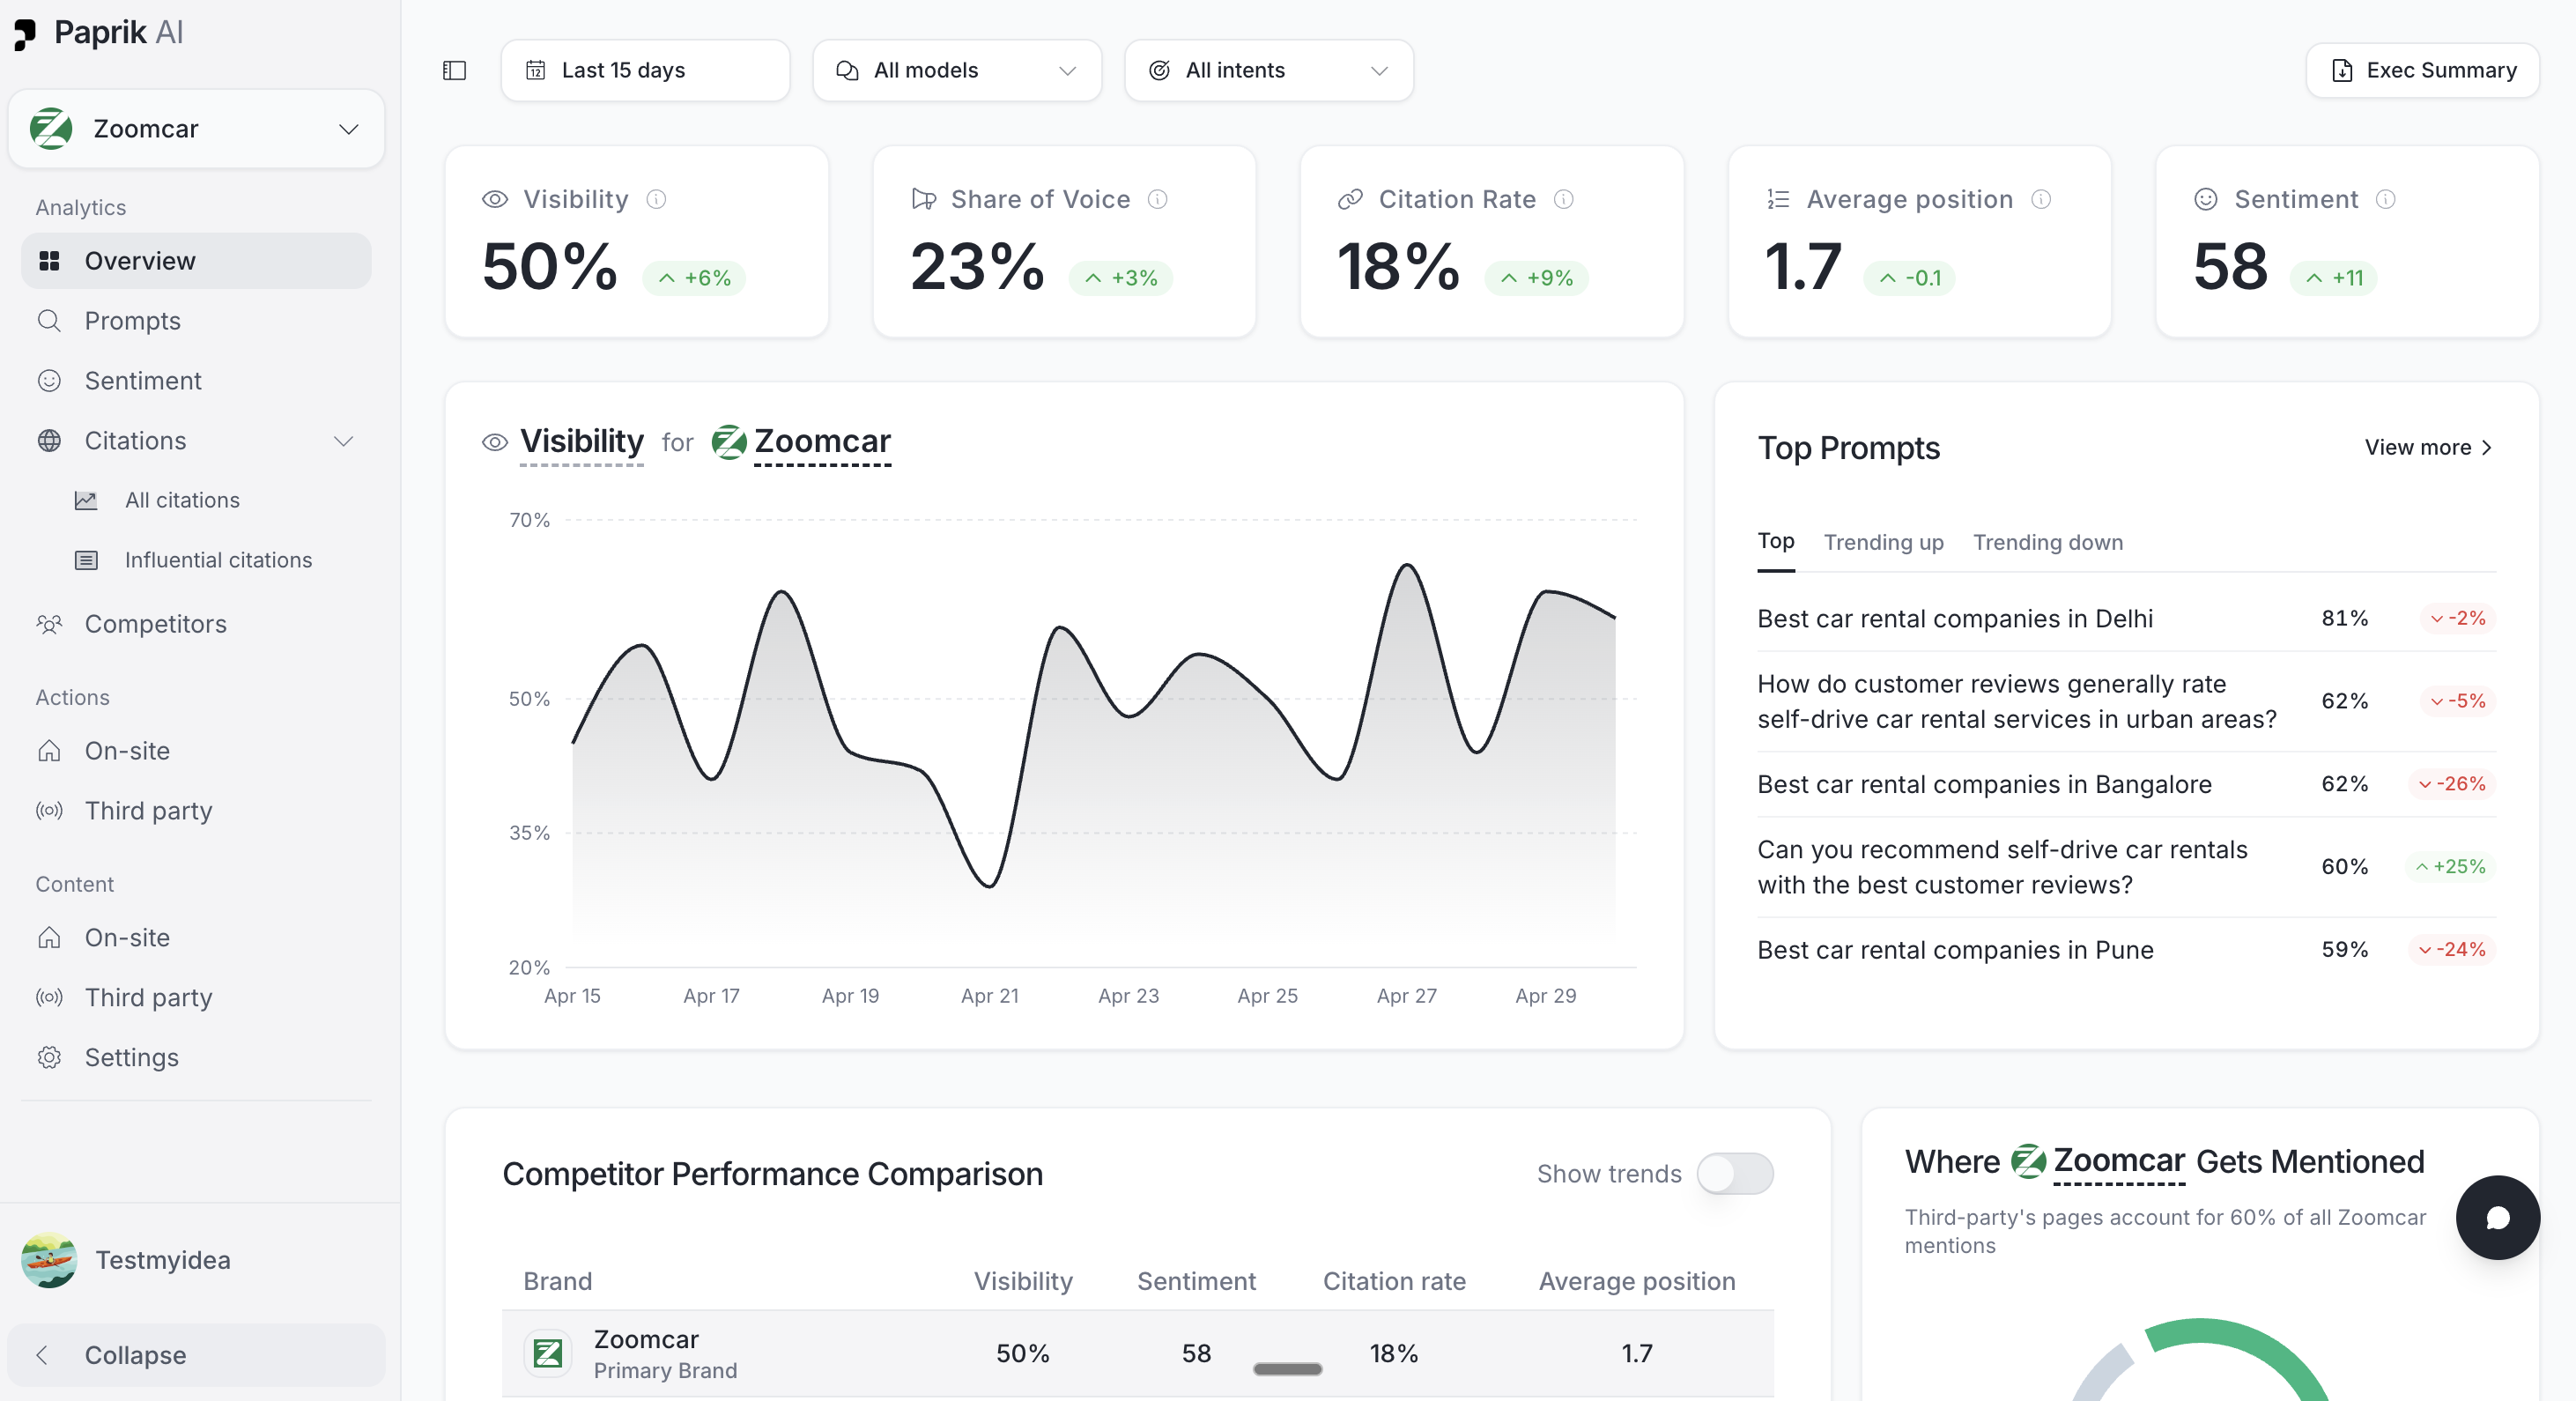
Task: Open the chat bubble widget
Action: 2497,1217
